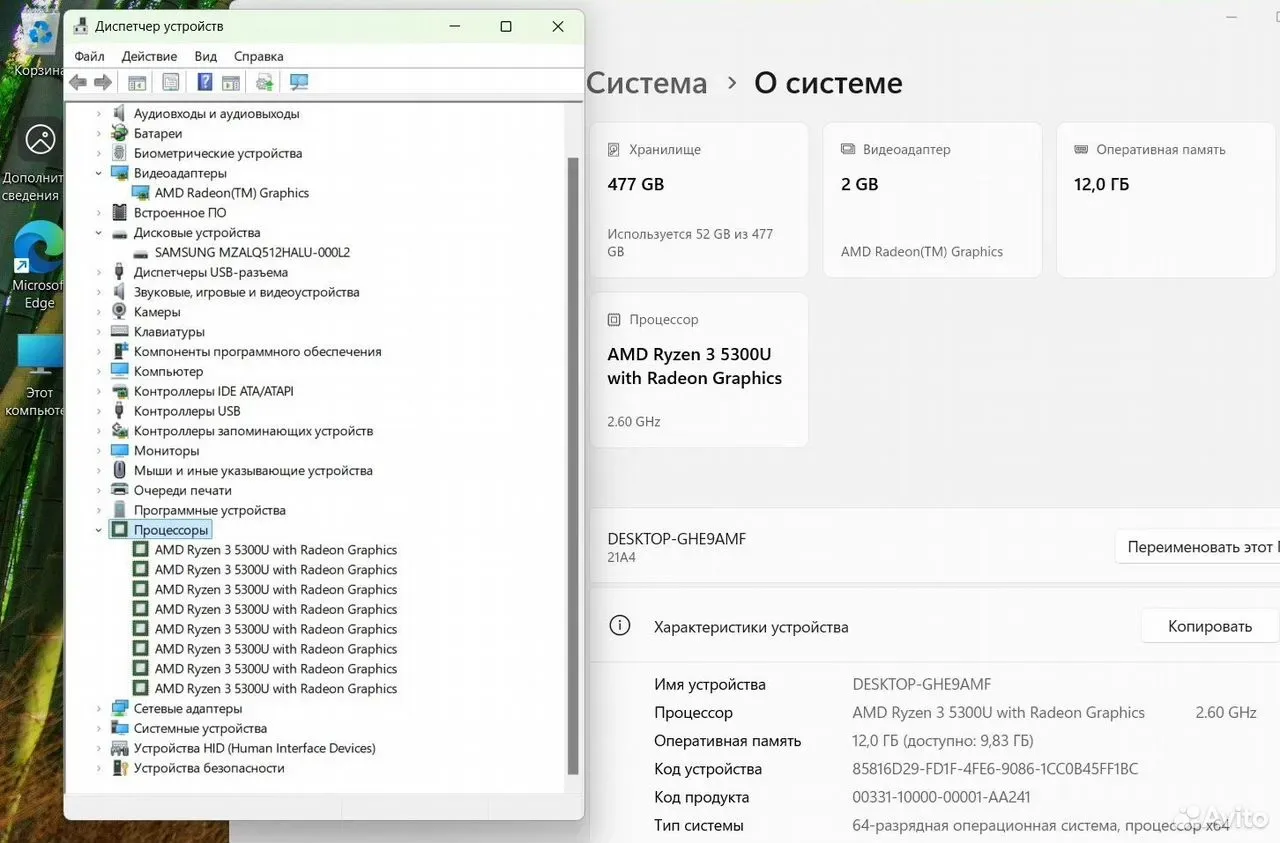Select the Дополнит сведения desktop icon

point(35,160)
